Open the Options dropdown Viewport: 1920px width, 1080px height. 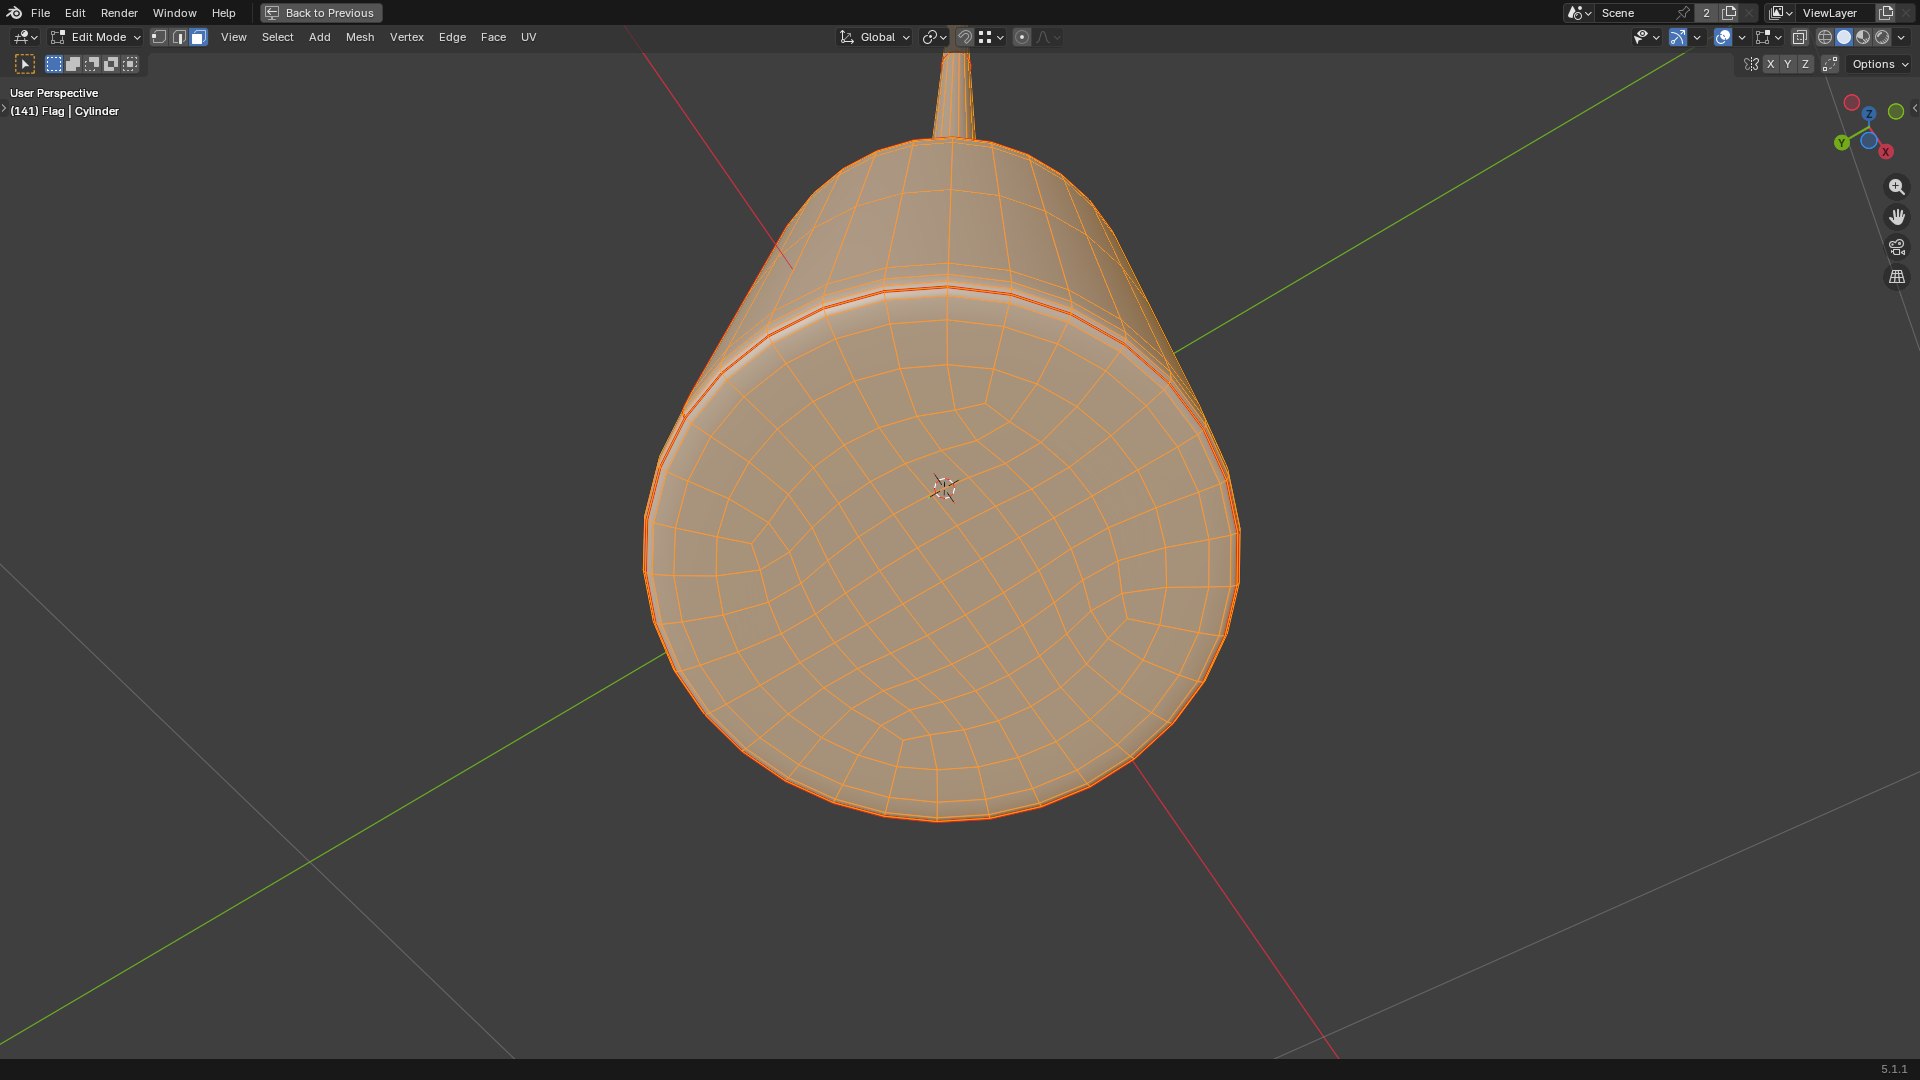[x=1880, y=64]
